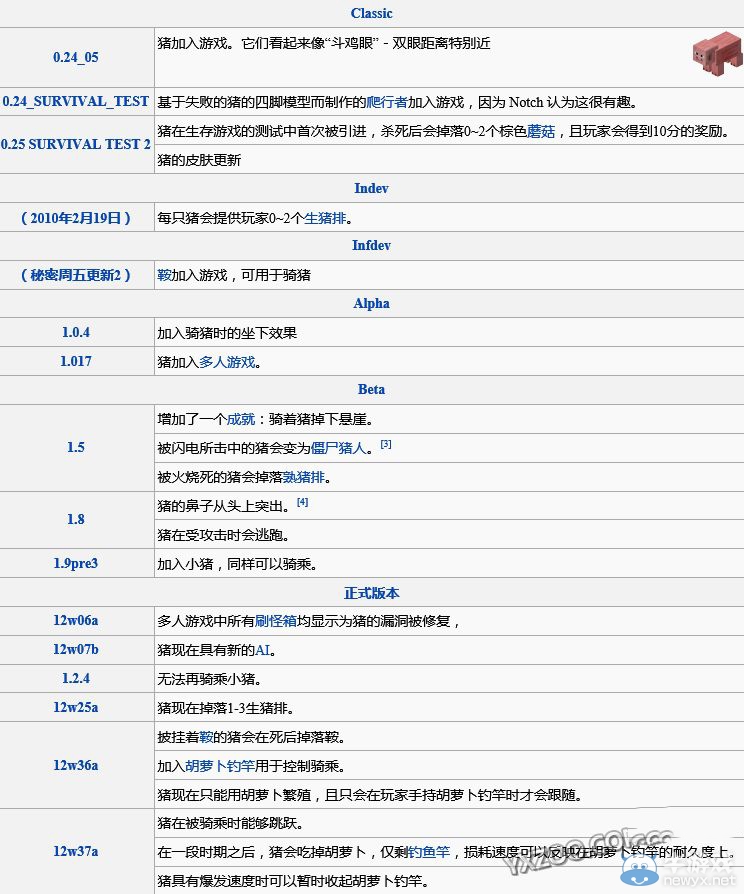Follow the 成就 link
Screen dimensions: 744x894
click(241, 420)
